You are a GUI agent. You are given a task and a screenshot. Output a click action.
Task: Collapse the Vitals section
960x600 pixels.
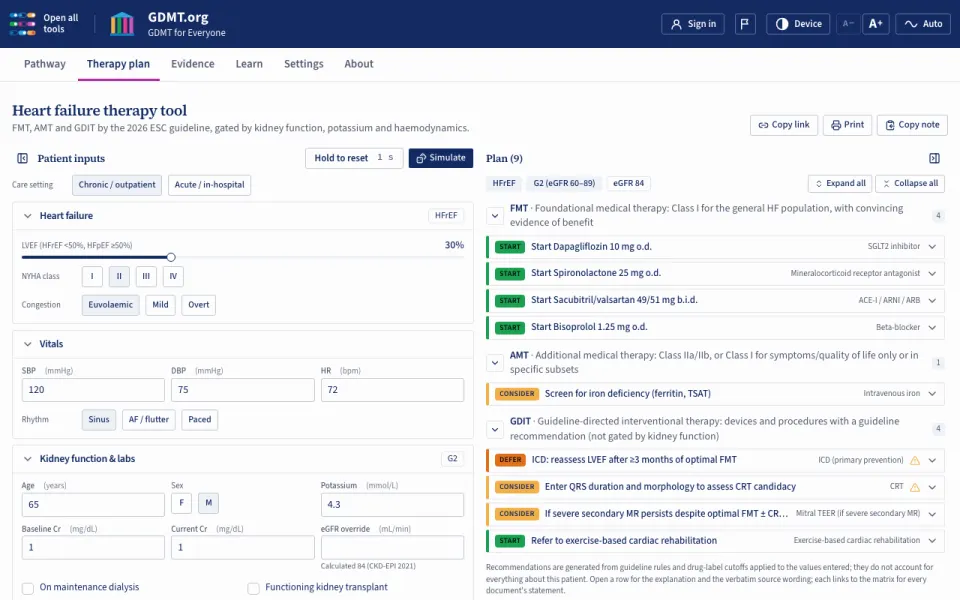(28, 344)
